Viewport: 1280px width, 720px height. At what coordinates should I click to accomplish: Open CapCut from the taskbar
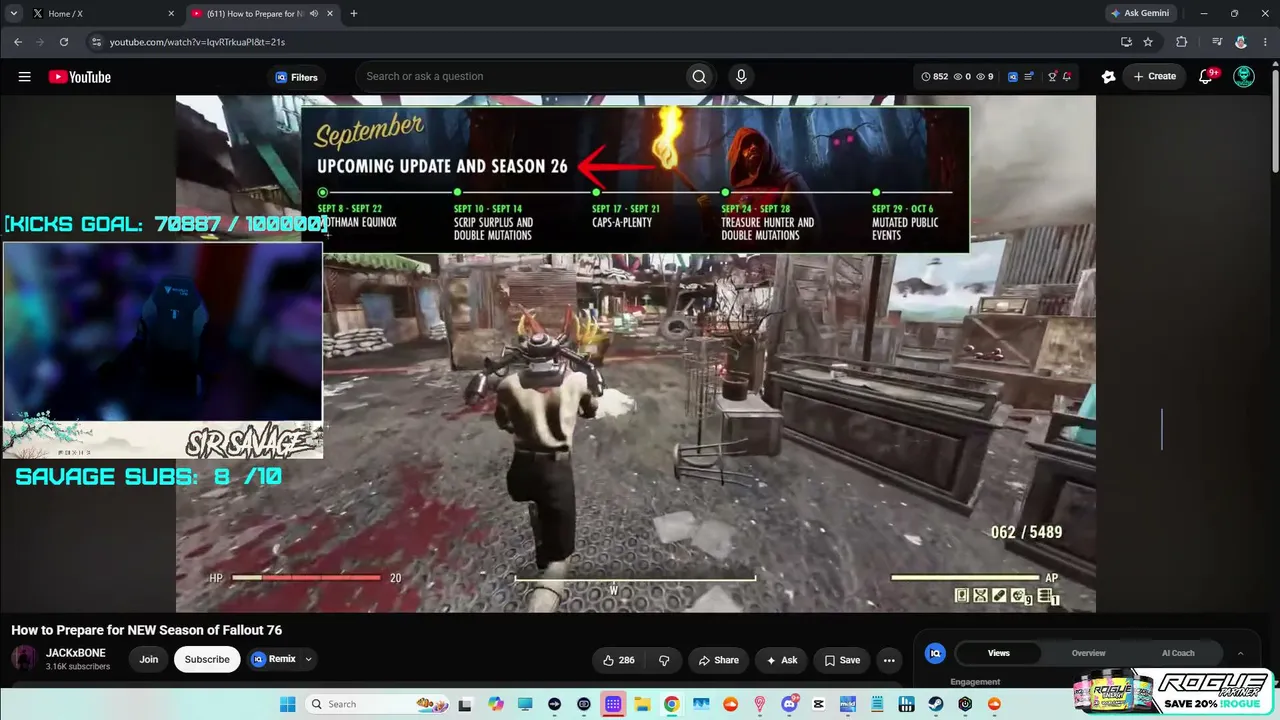[x=819, y=704]
